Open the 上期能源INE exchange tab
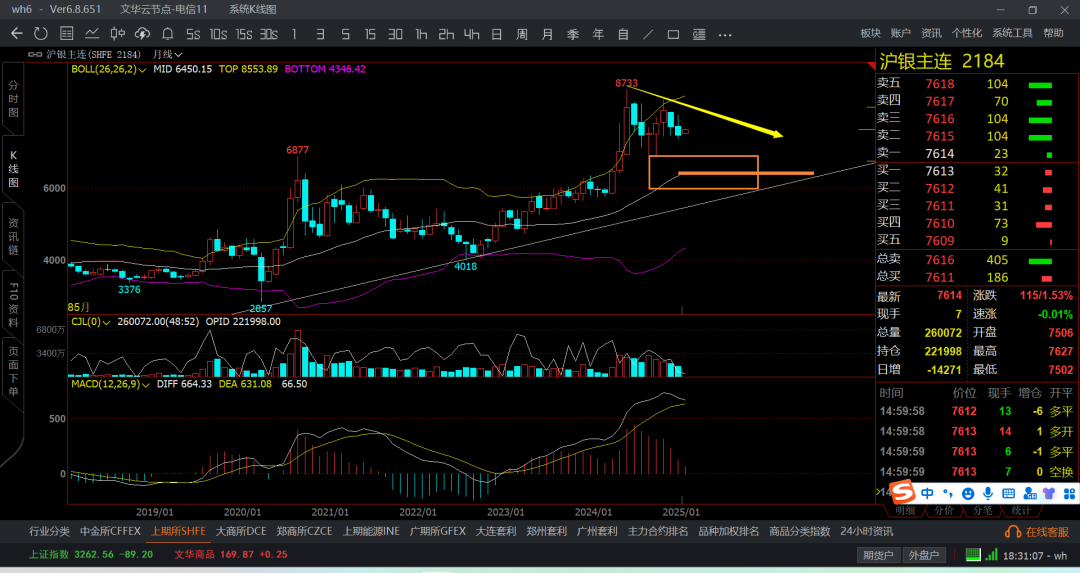The height and width of the screenshot is (573, 1080). click(371, 532)
